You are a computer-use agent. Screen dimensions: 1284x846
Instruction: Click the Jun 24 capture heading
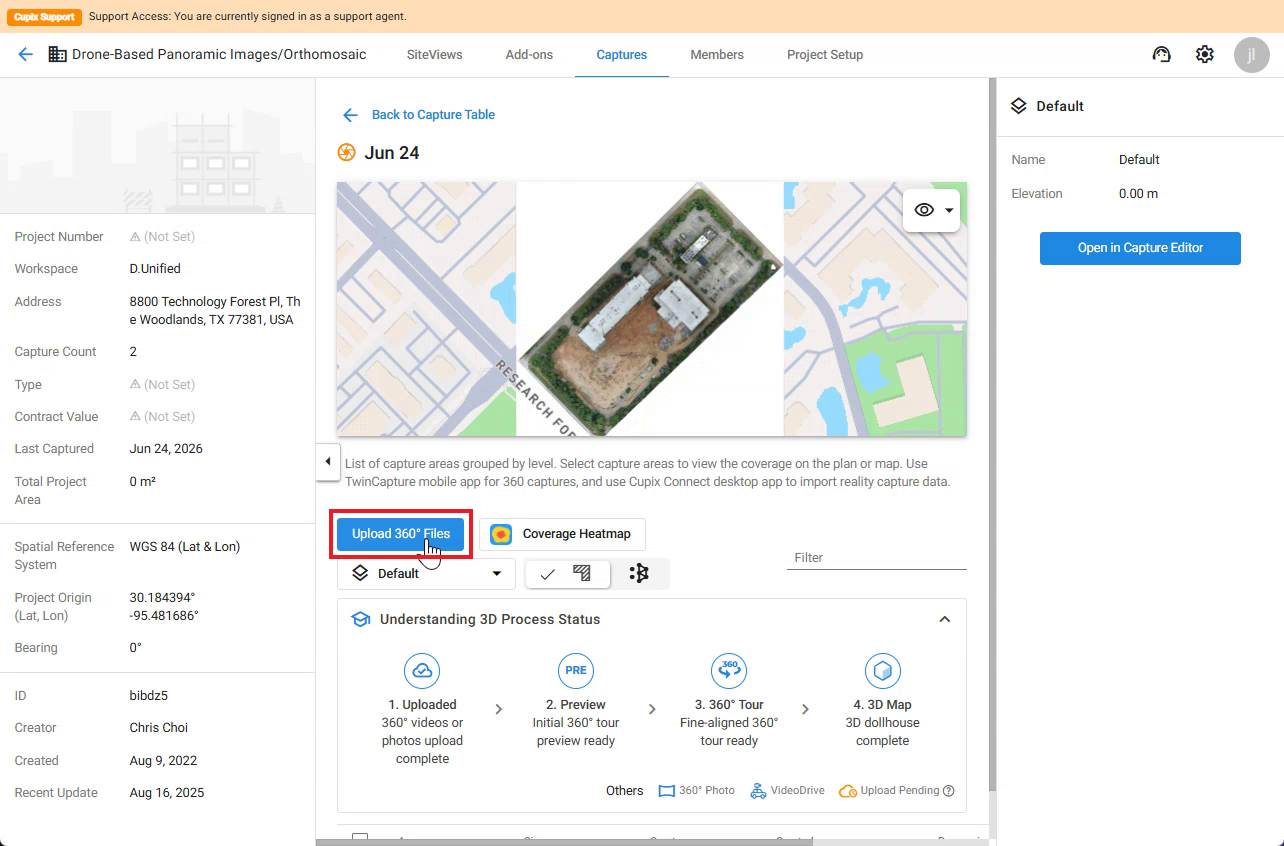coord(392,153)
